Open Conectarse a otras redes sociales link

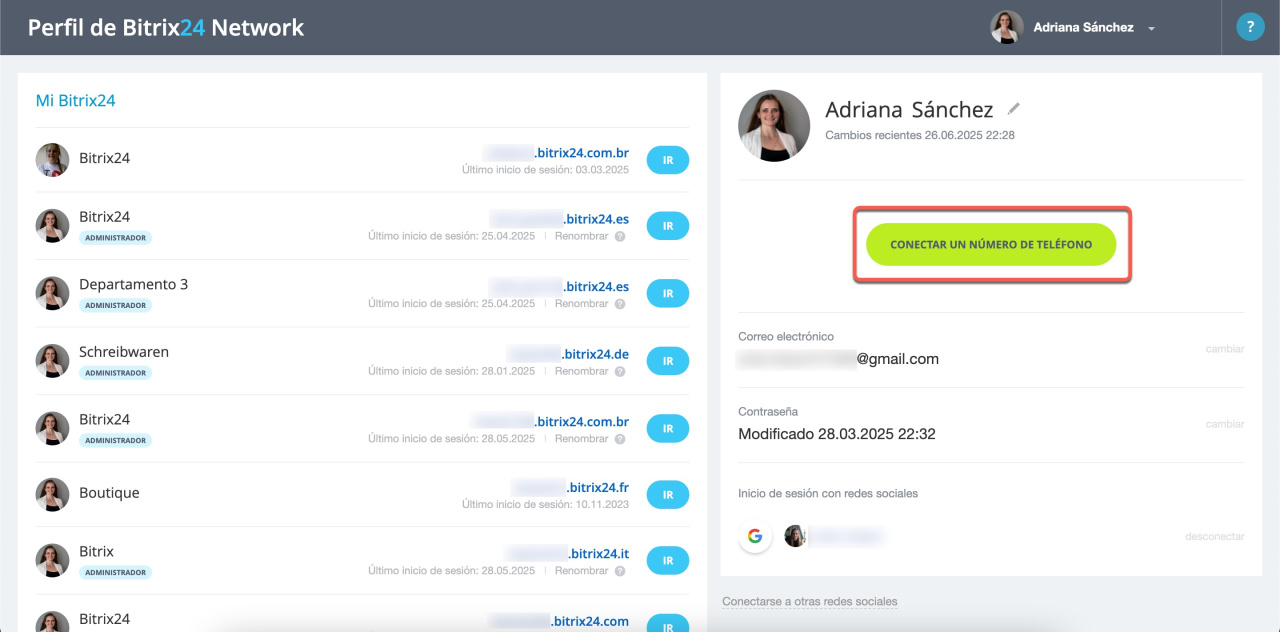tap(810, 602)
